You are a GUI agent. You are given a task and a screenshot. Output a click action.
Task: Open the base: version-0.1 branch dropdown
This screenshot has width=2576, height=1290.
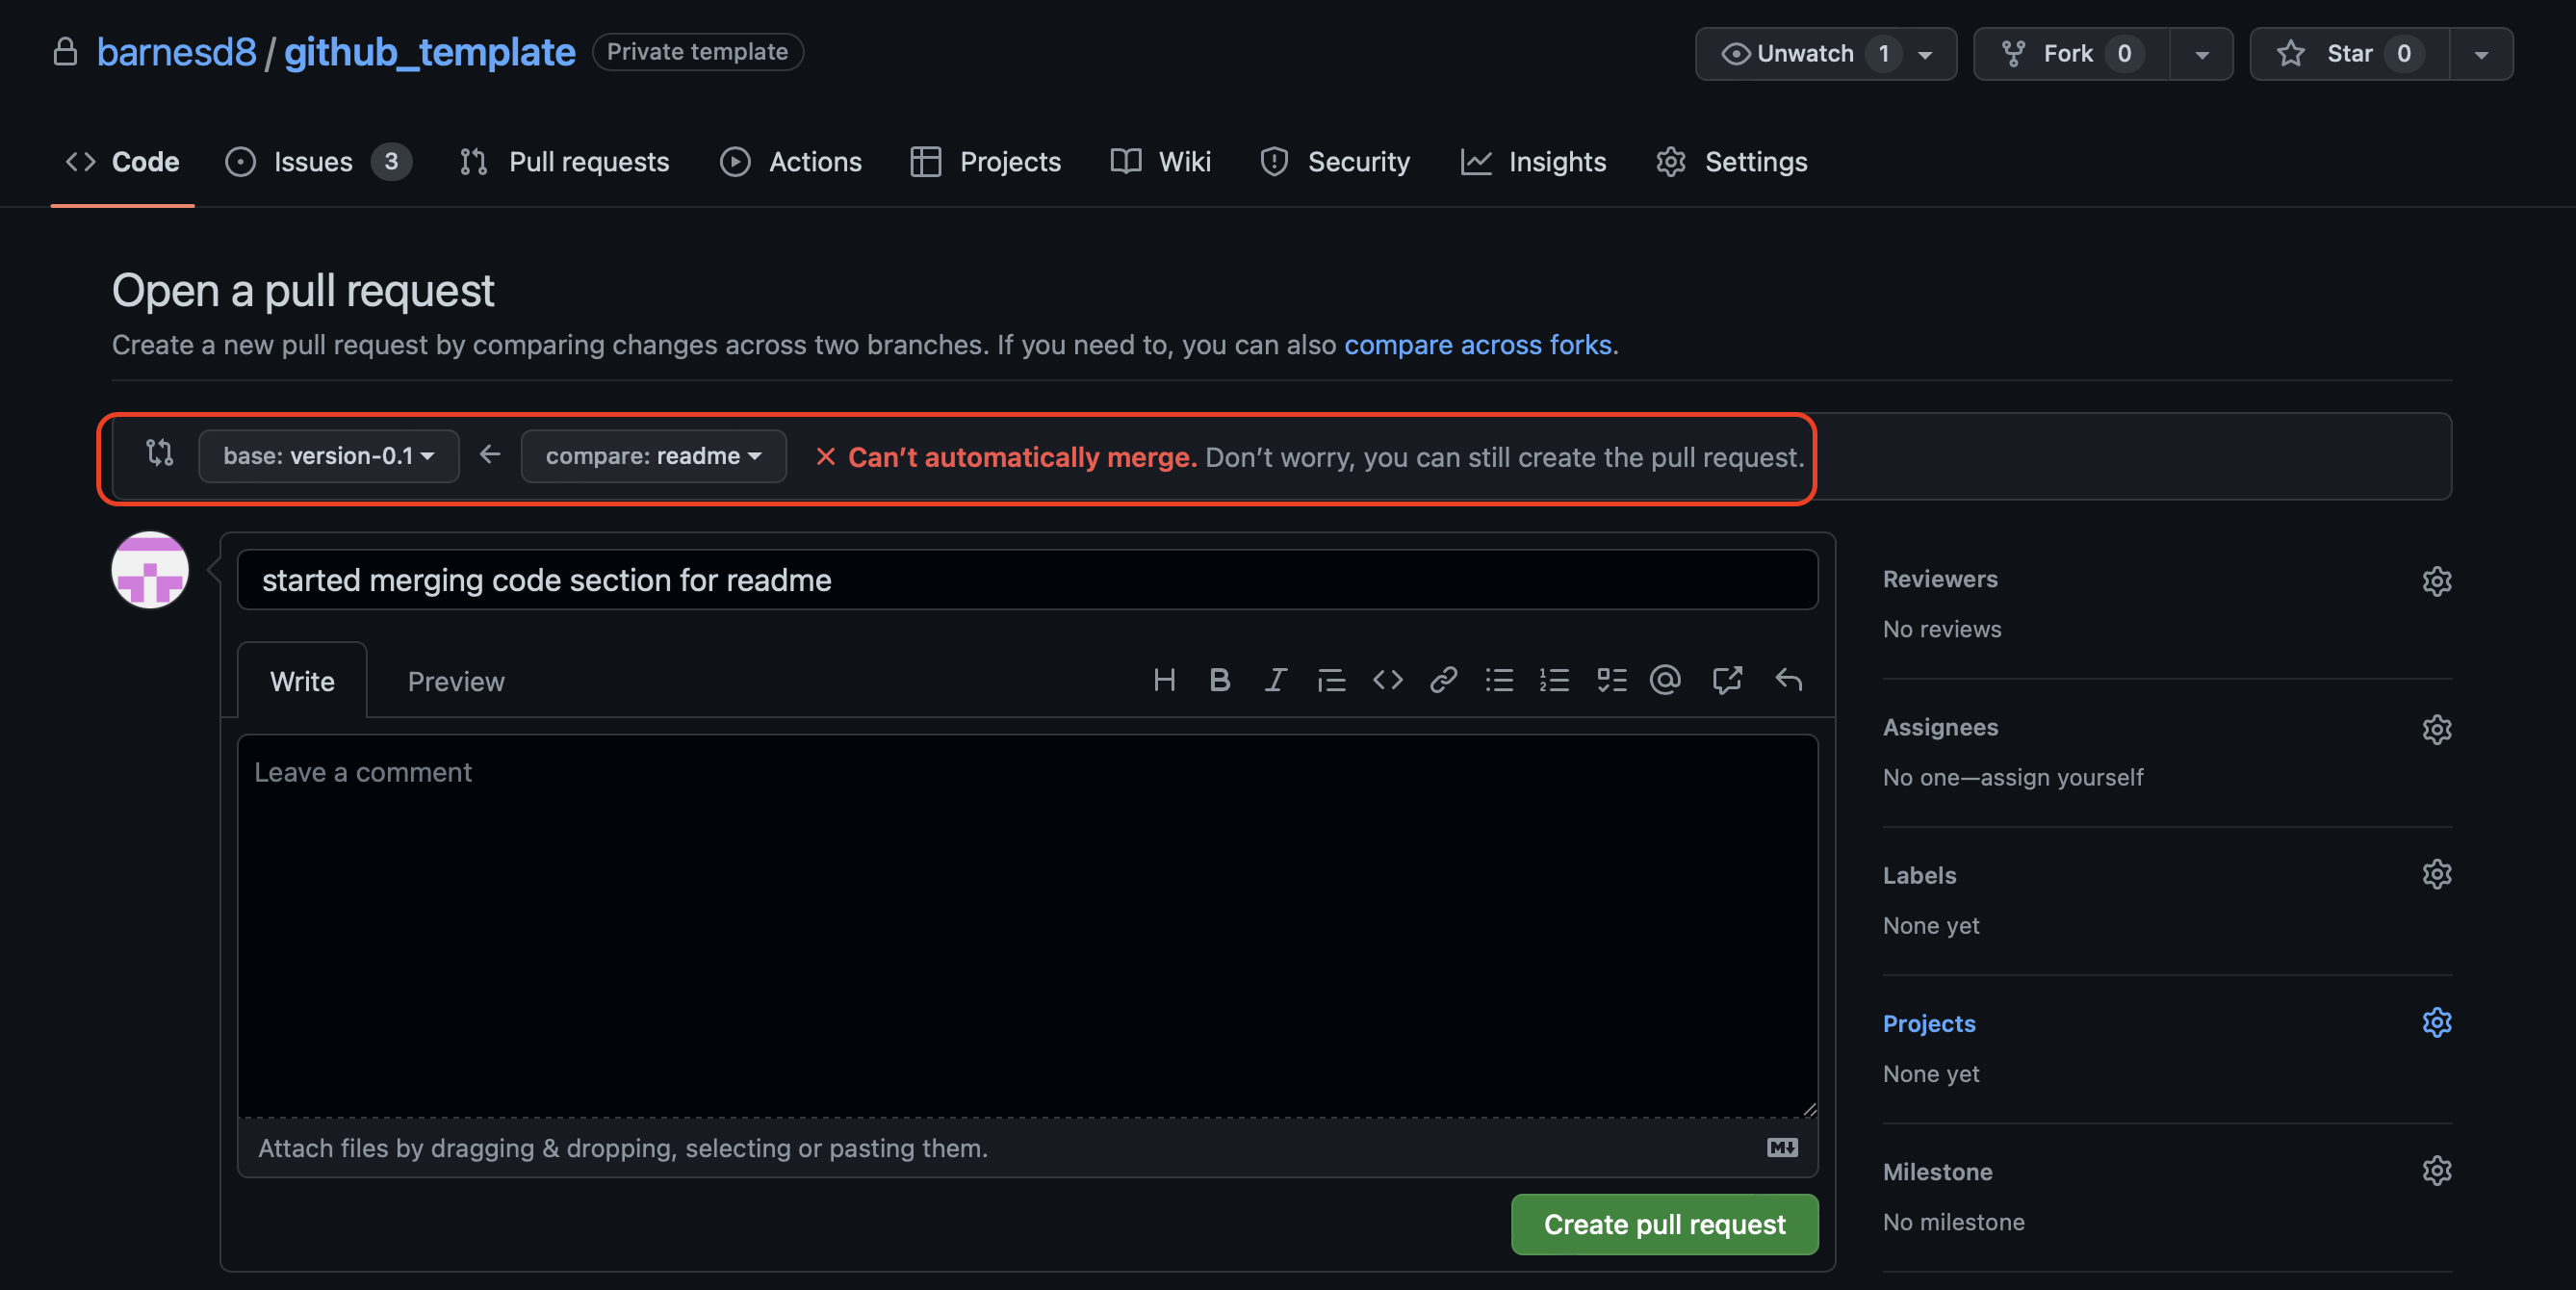coord(328,456)
